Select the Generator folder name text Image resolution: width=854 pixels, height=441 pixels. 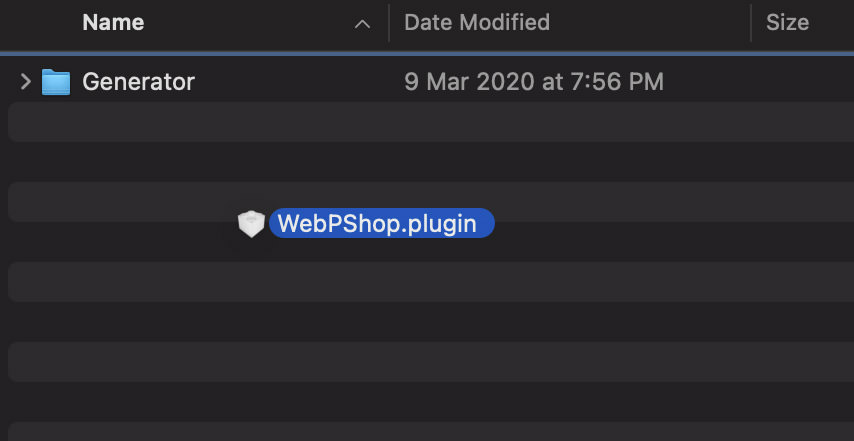[x=138, y=82]
